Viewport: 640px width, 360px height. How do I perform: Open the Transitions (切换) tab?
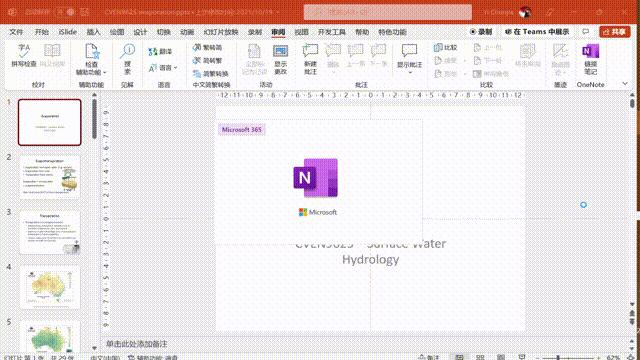pos(164,32)
